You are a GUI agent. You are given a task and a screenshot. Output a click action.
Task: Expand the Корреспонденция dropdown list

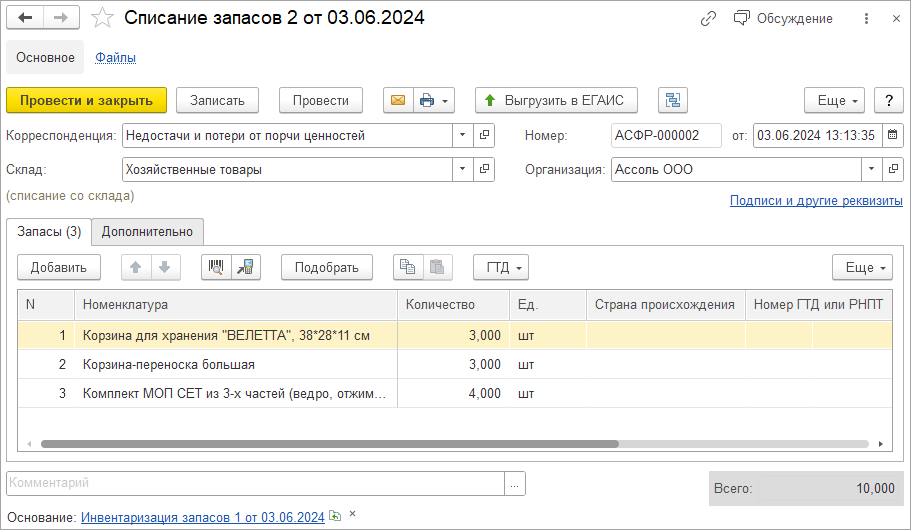[x=462, y=135]
